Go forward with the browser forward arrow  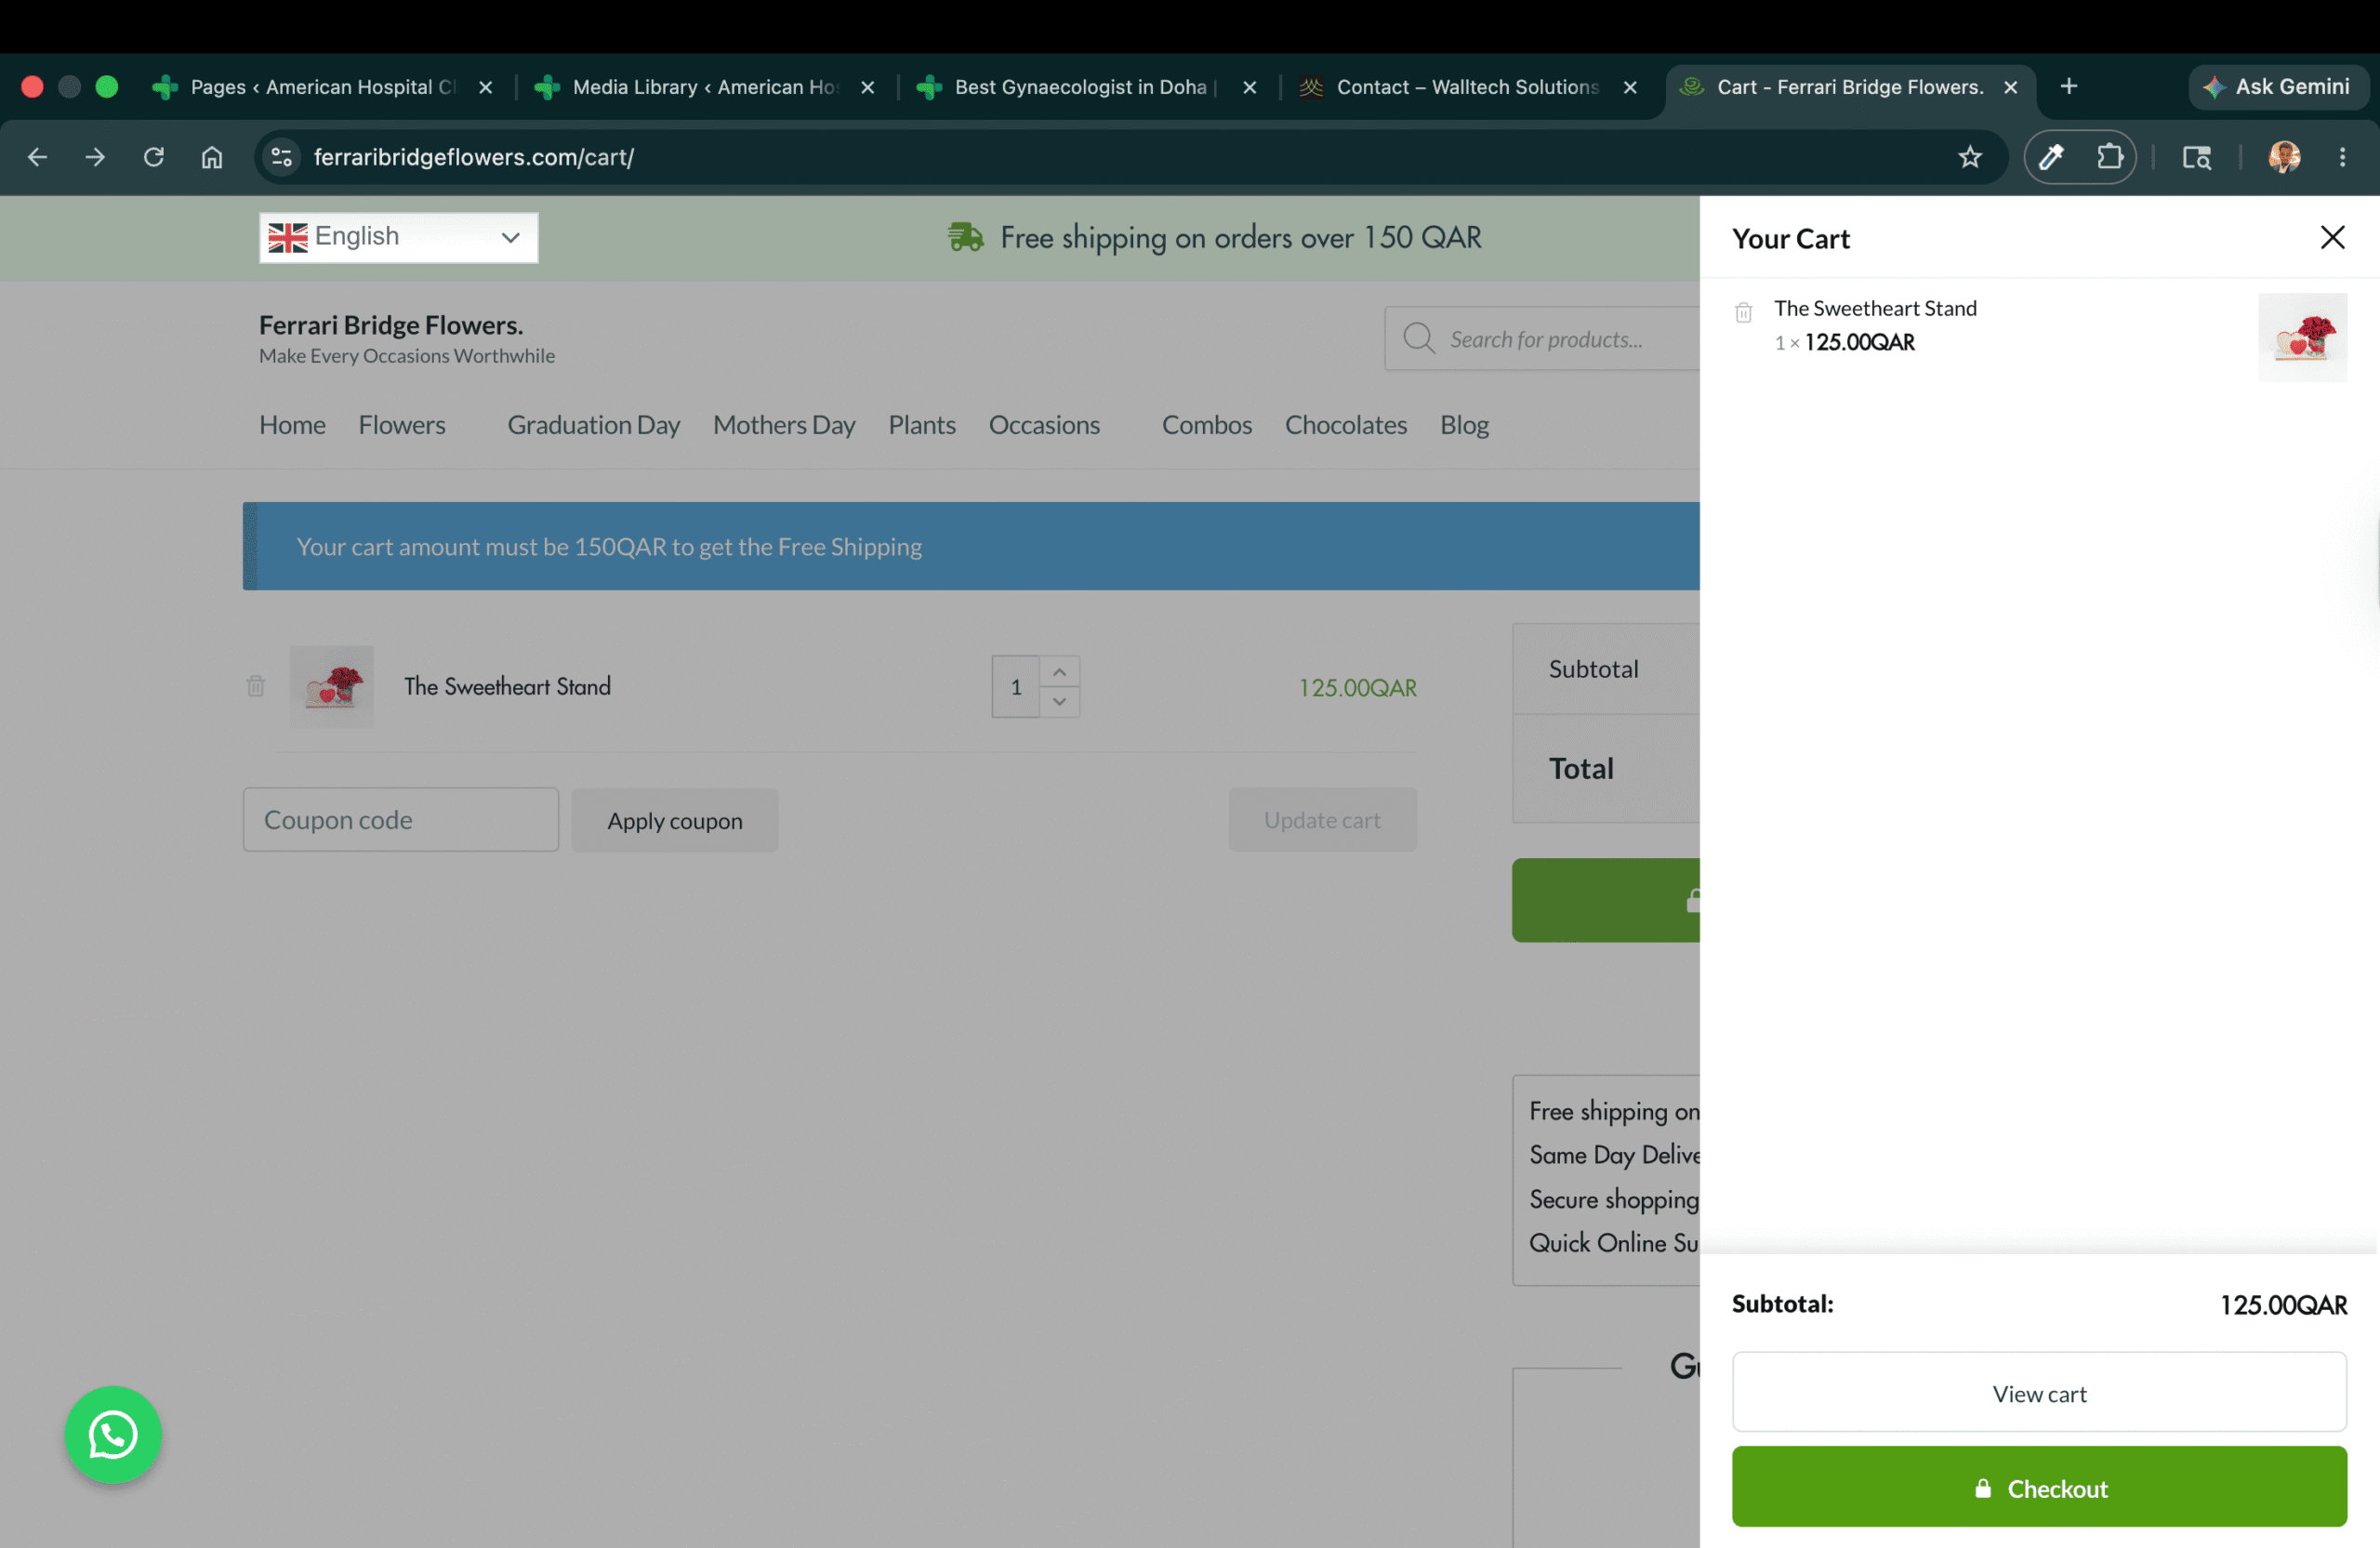95,157
